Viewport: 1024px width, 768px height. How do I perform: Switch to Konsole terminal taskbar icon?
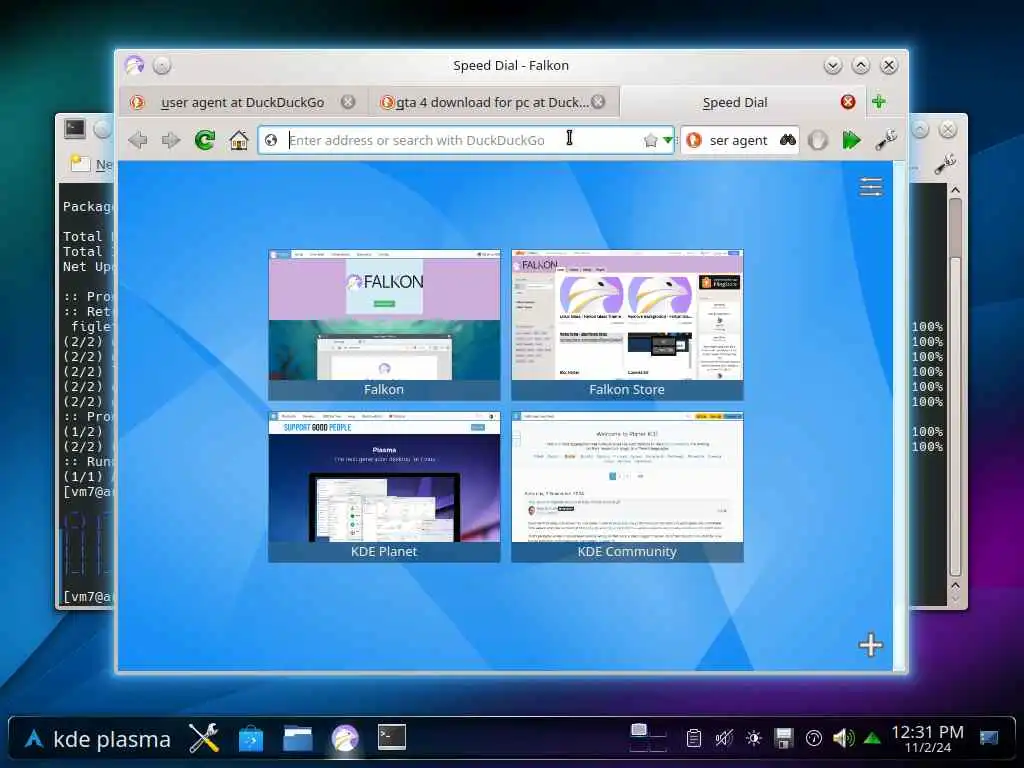coord(392,737)
